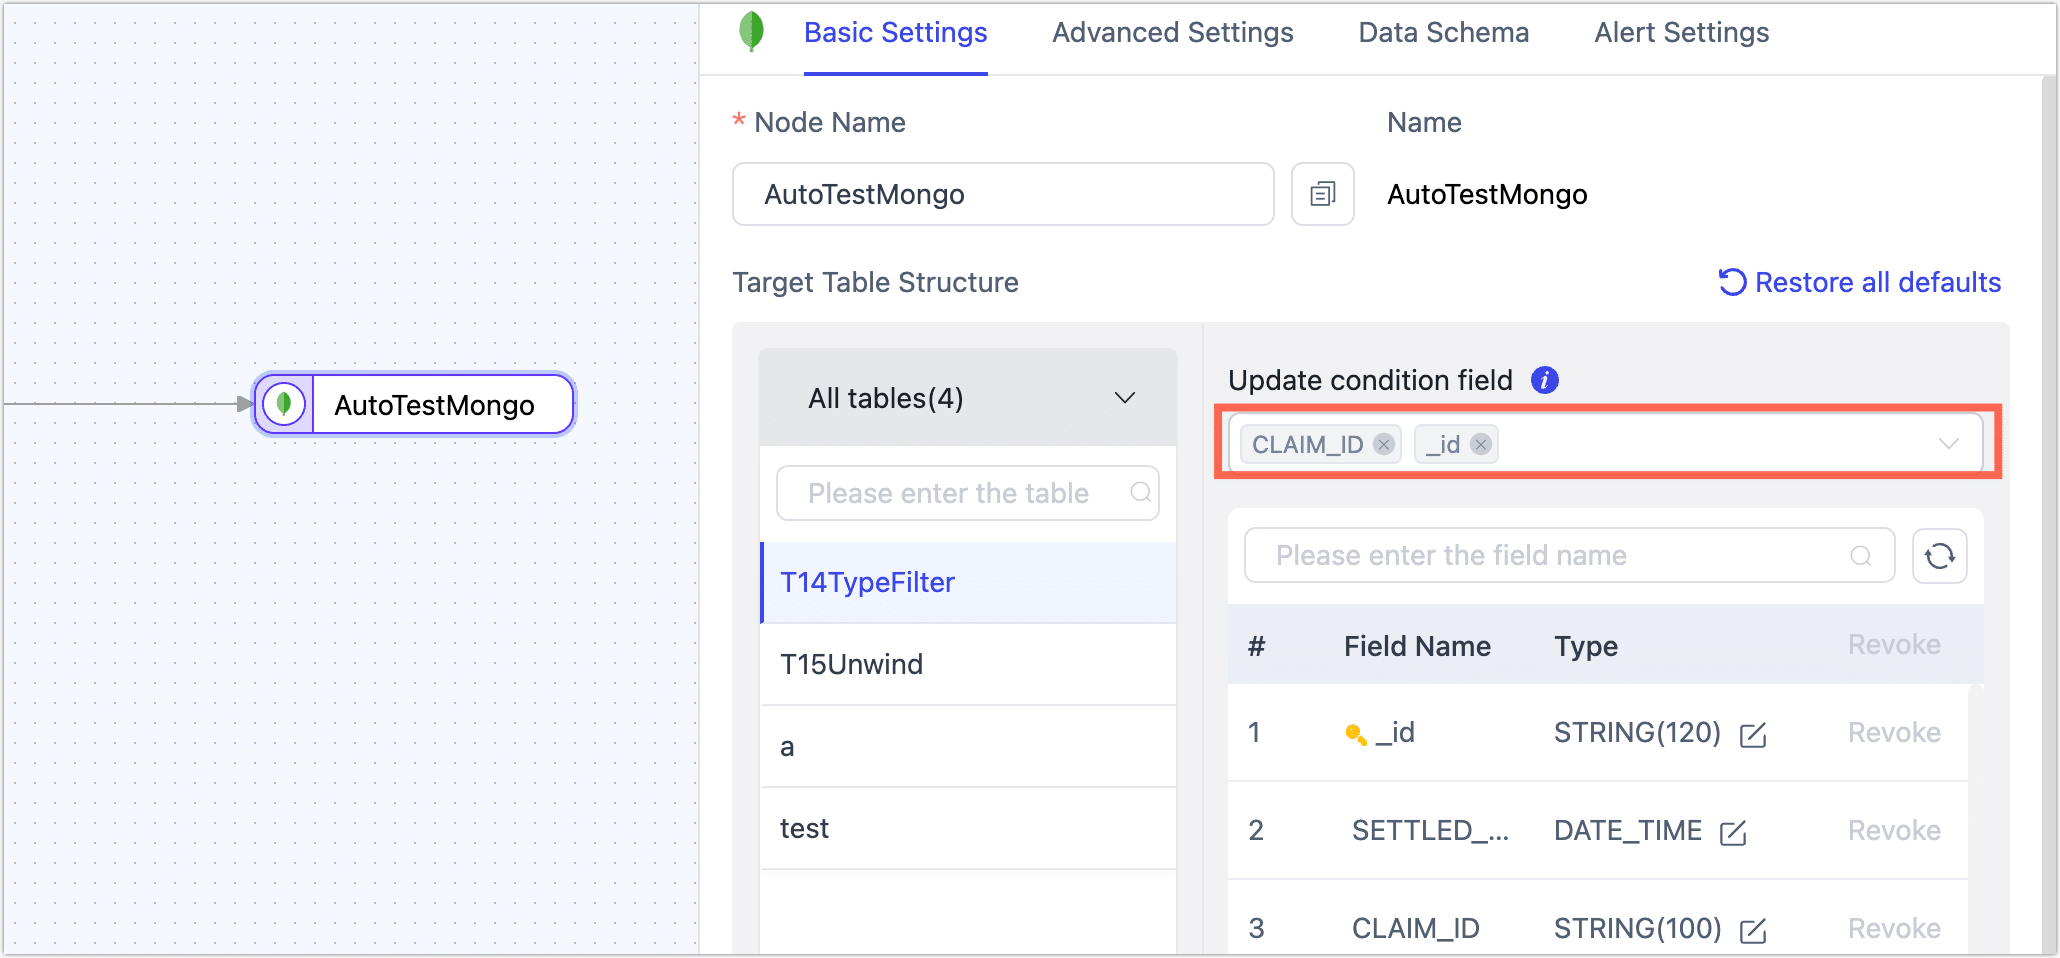The image size is (2060, 958).
Task: Click Restore all defaults link
Action: tap(1860, 282)
